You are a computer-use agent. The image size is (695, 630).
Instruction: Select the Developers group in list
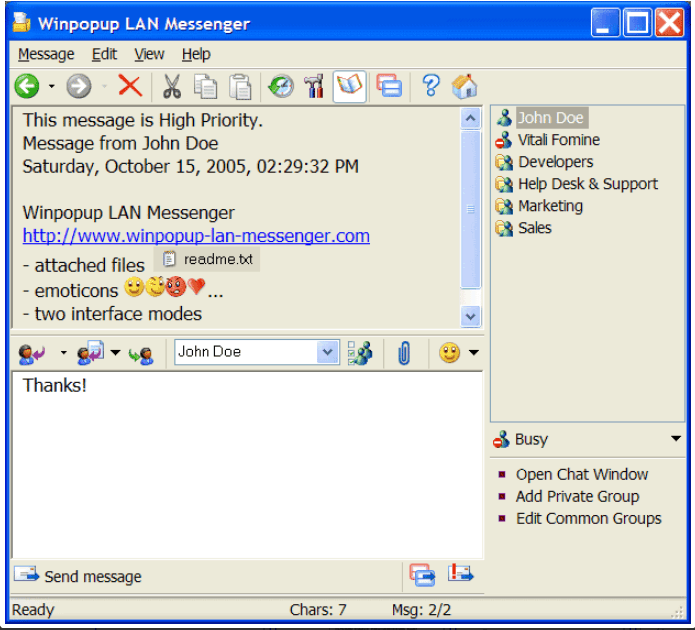point(555,162)
